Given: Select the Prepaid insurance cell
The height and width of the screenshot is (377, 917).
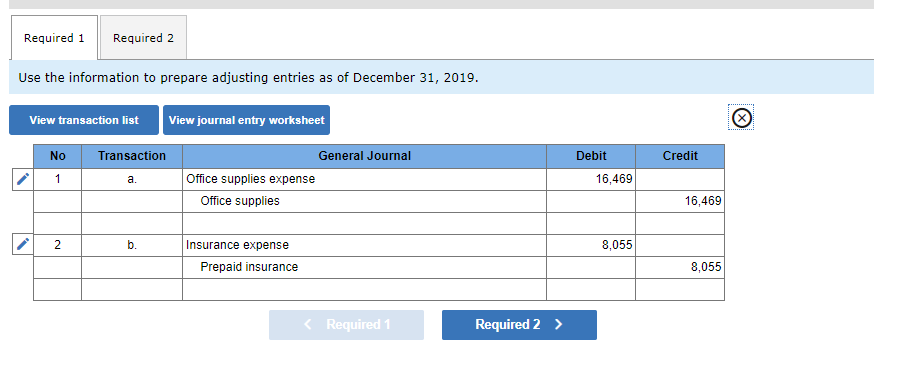Looking at the screenshot, I should (x=364, y=267).
